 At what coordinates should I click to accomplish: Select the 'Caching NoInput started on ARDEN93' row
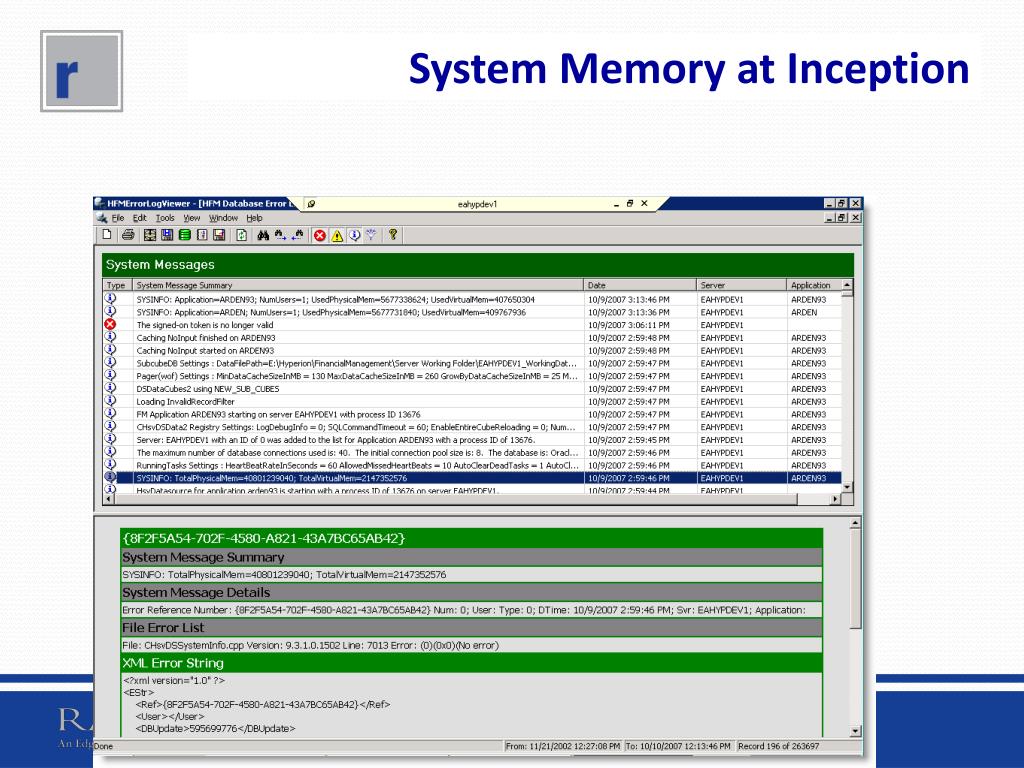tap(472, 351)
